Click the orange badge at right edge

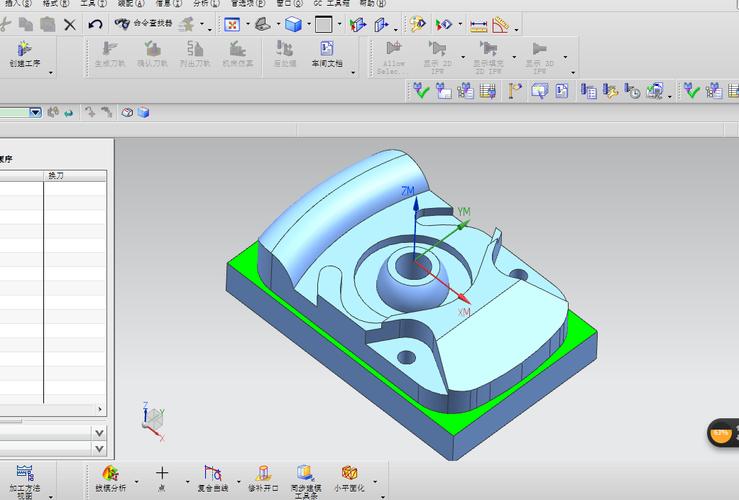[x=722, y=433]
